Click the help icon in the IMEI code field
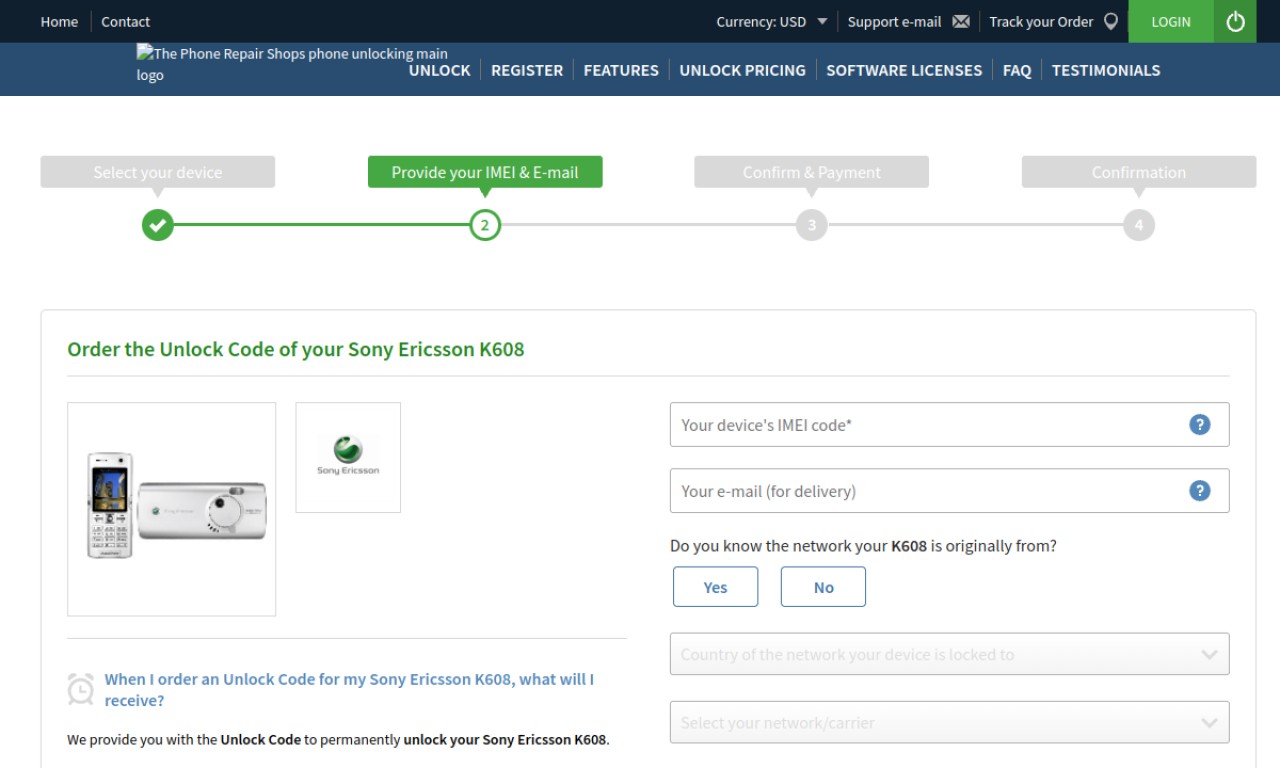 (x=1200, y=425)
